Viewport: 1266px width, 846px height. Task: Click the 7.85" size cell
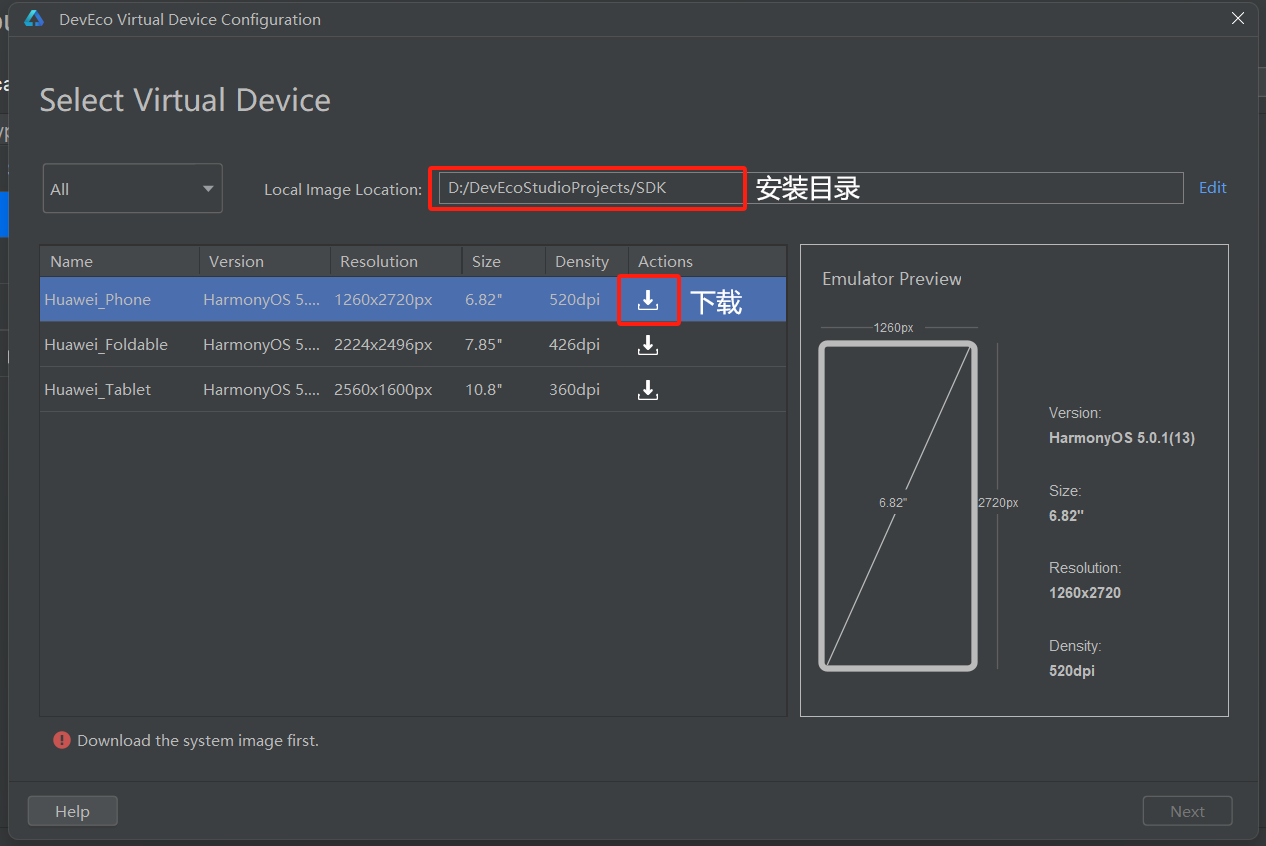(484, 344)
